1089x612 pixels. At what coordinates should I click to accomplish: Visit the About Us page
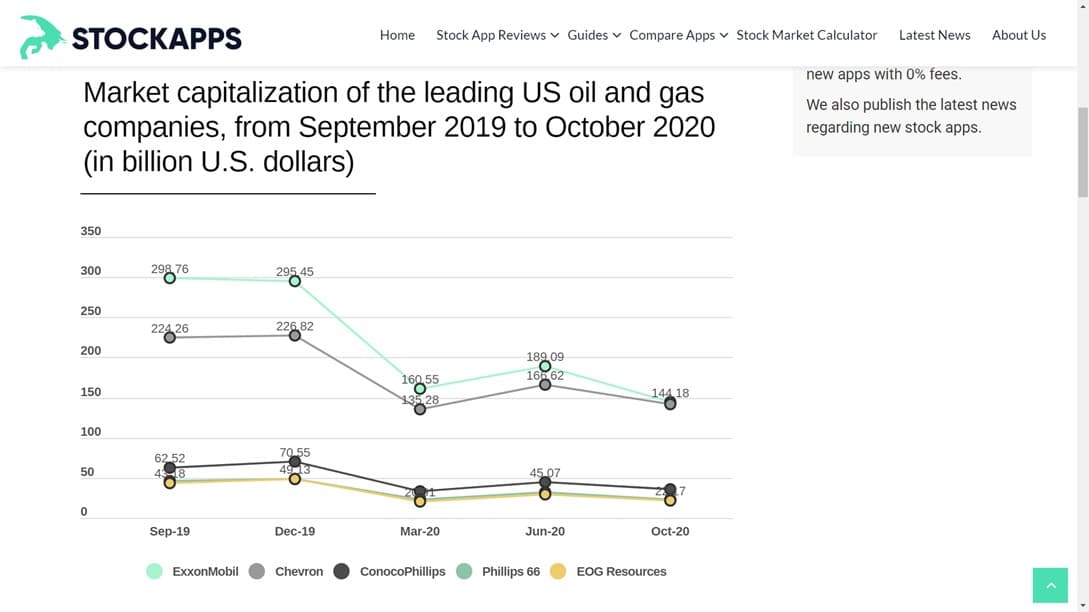(1018, 35)
